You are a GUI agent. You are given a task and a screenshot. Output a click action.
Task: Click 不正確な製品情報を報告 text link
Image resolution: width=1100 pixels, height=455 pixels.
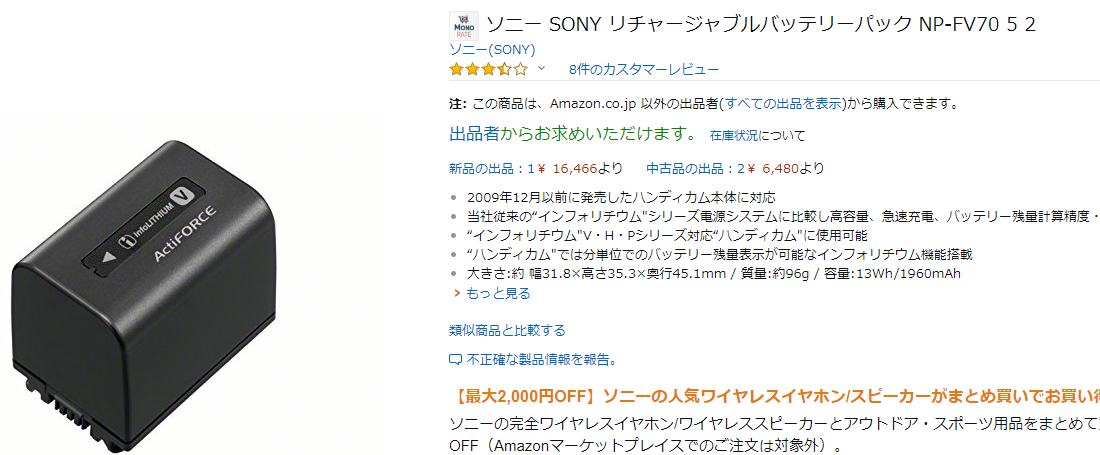pyautogui.click(x=541, y=359)
